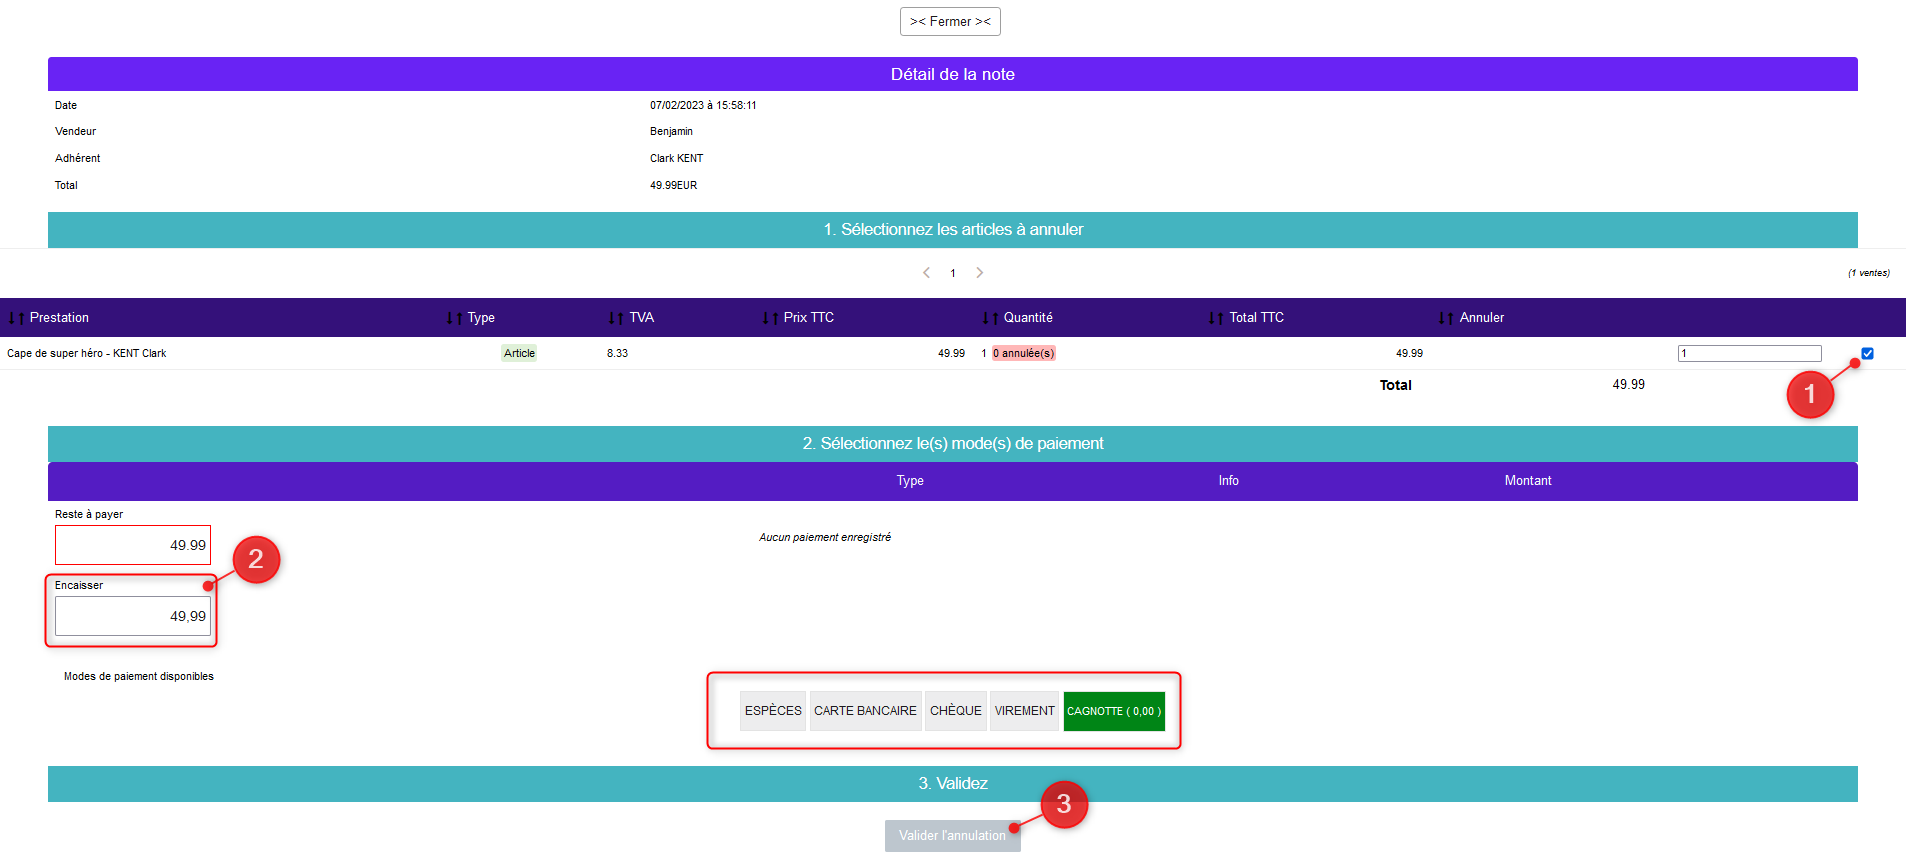Click the date value '07/02/2023 à 15:58:11'
The image size is (1907, 856).
[703, 105]
